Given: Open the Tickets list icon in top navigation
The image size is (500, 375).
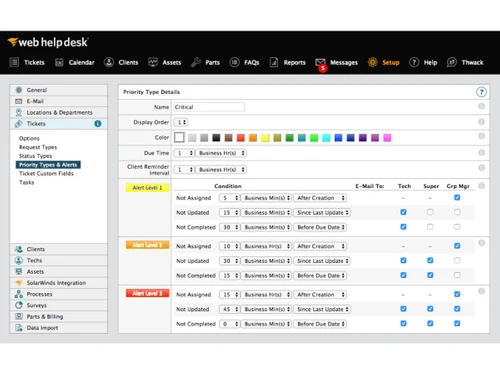Looking at the screenshot, I should coord(14,62).
